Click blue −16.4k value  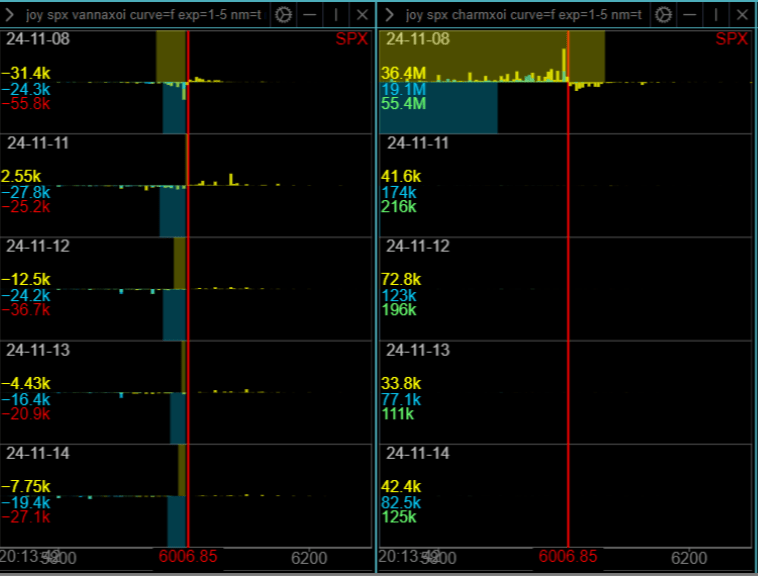[x=26, y=400]
